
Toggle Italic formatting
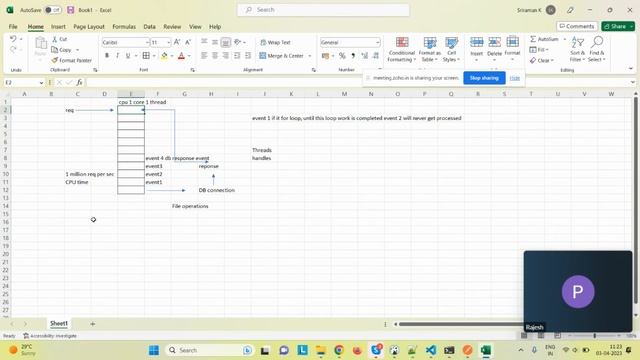pos(118,56)
